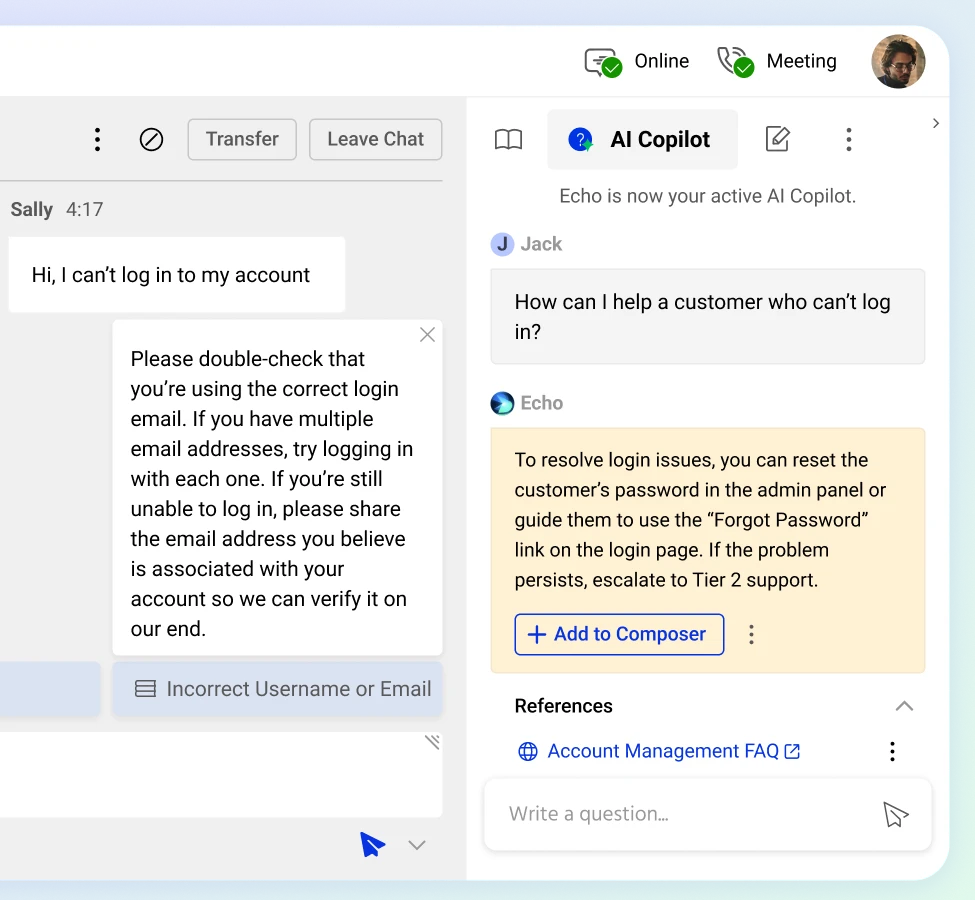Submit the copilot question send icon
The height and width of the screenshot is (900, 975).
[x=895, y=814]
